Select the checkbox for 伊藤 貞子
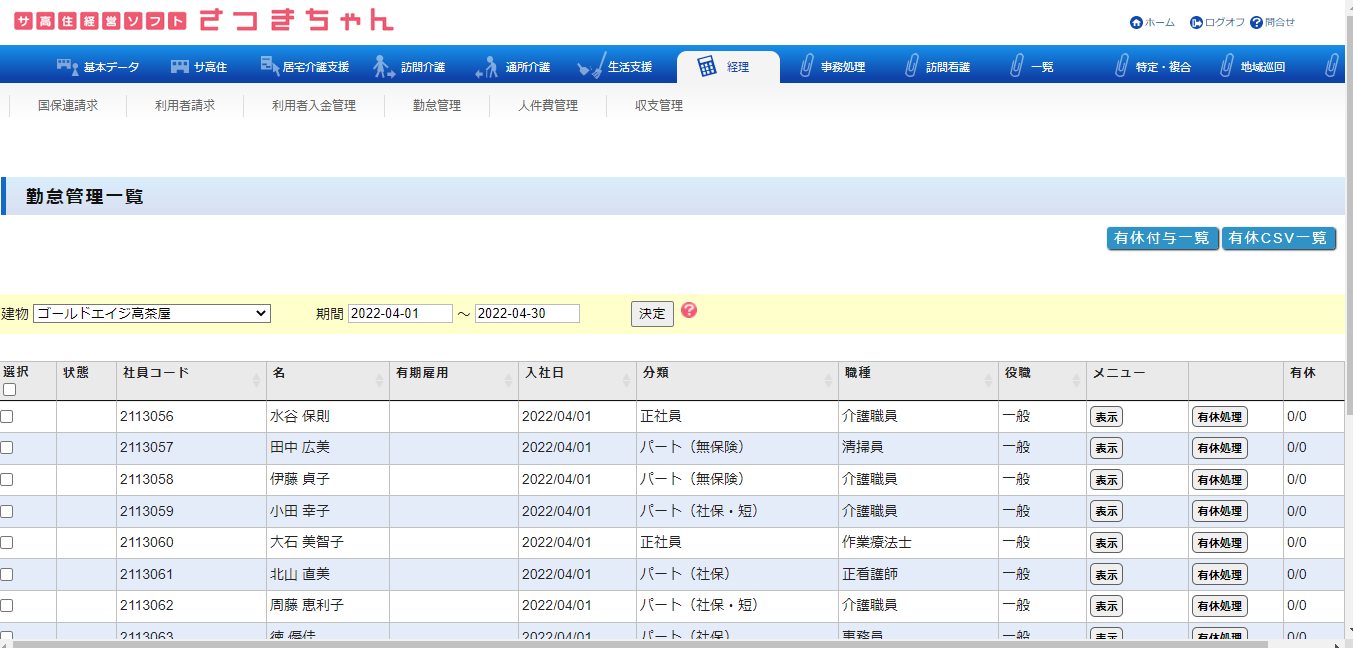The height and width of the screenshot is (648, 1353). [x=7, y=479]
